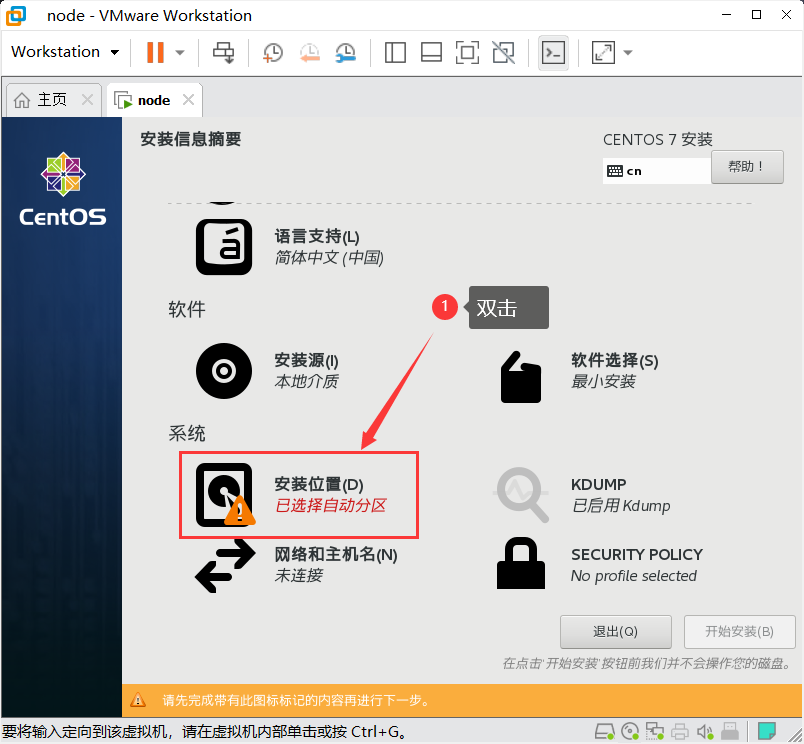Close the 主页 tab
This screenshot has height=744, width=804.
(88, 99)
